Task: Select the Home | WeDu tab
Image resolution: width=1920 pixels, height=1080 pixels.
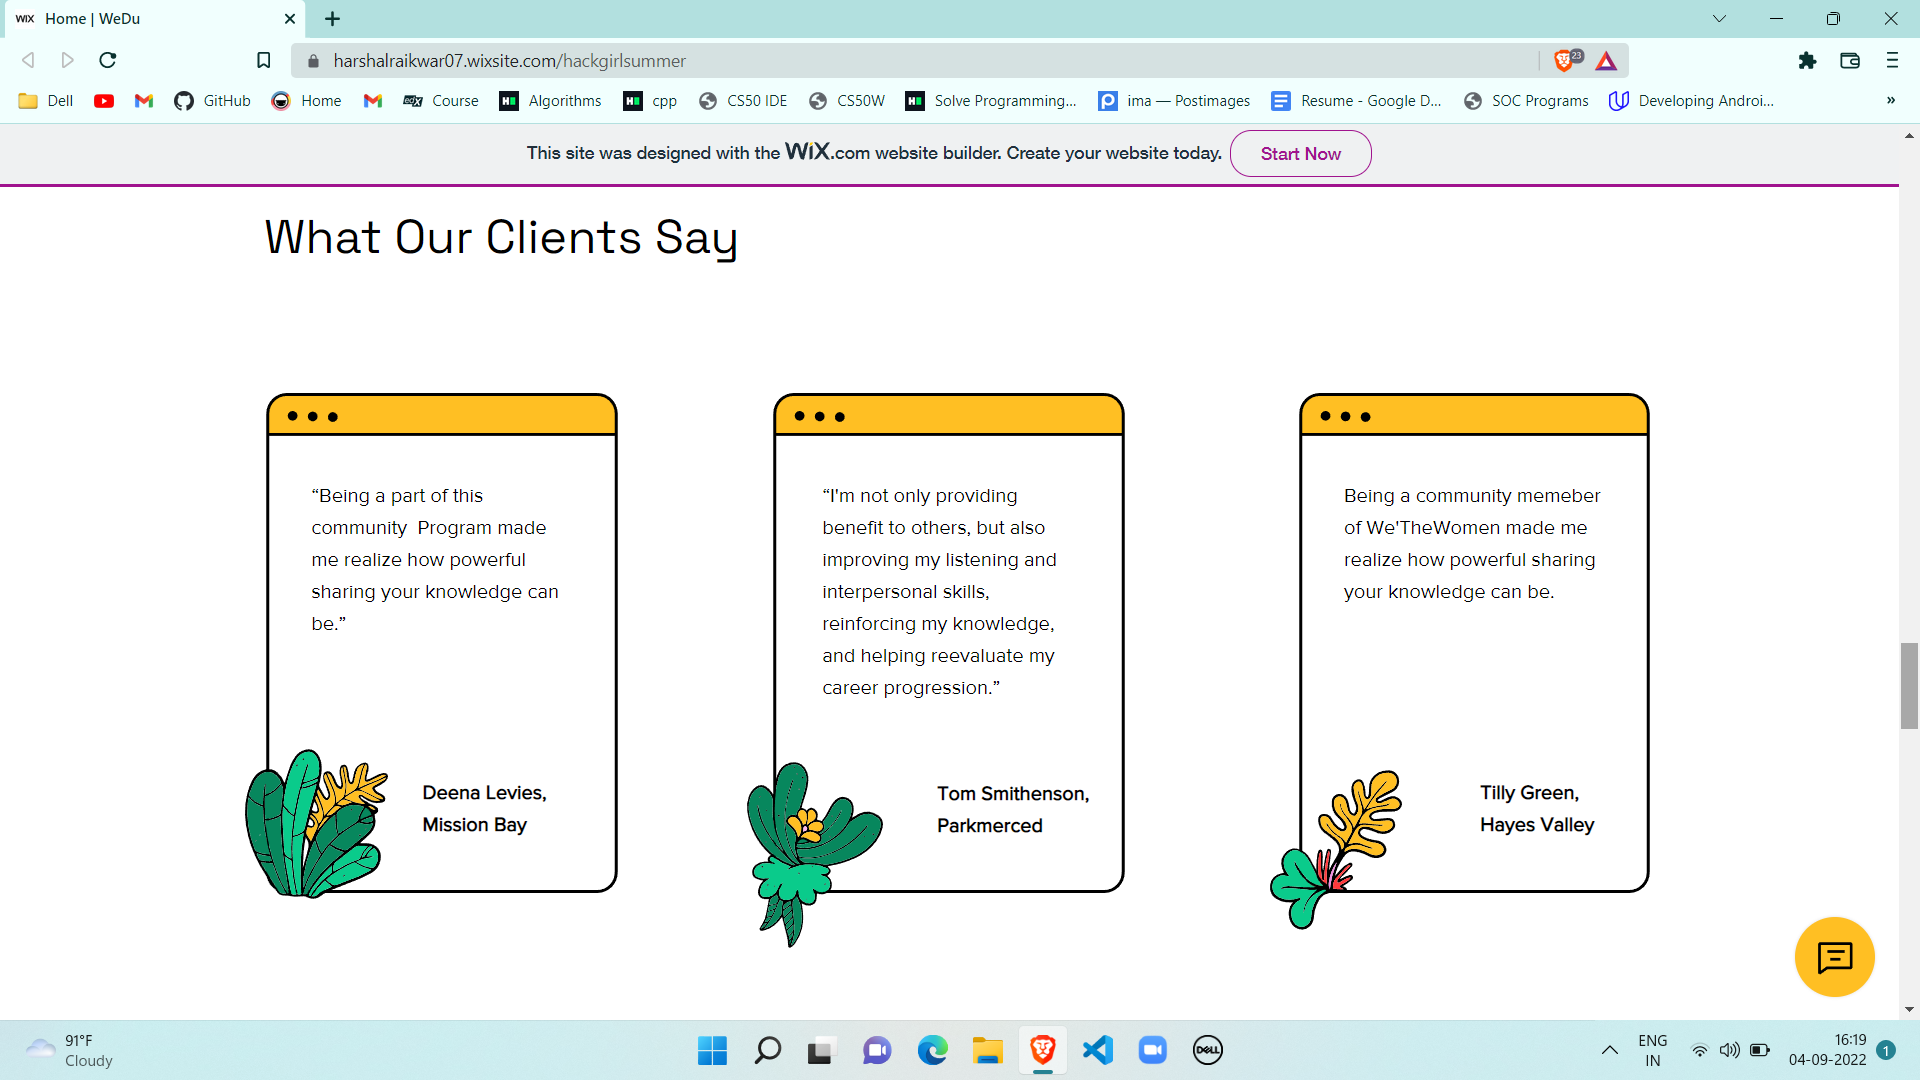Action: pos(150,19)
